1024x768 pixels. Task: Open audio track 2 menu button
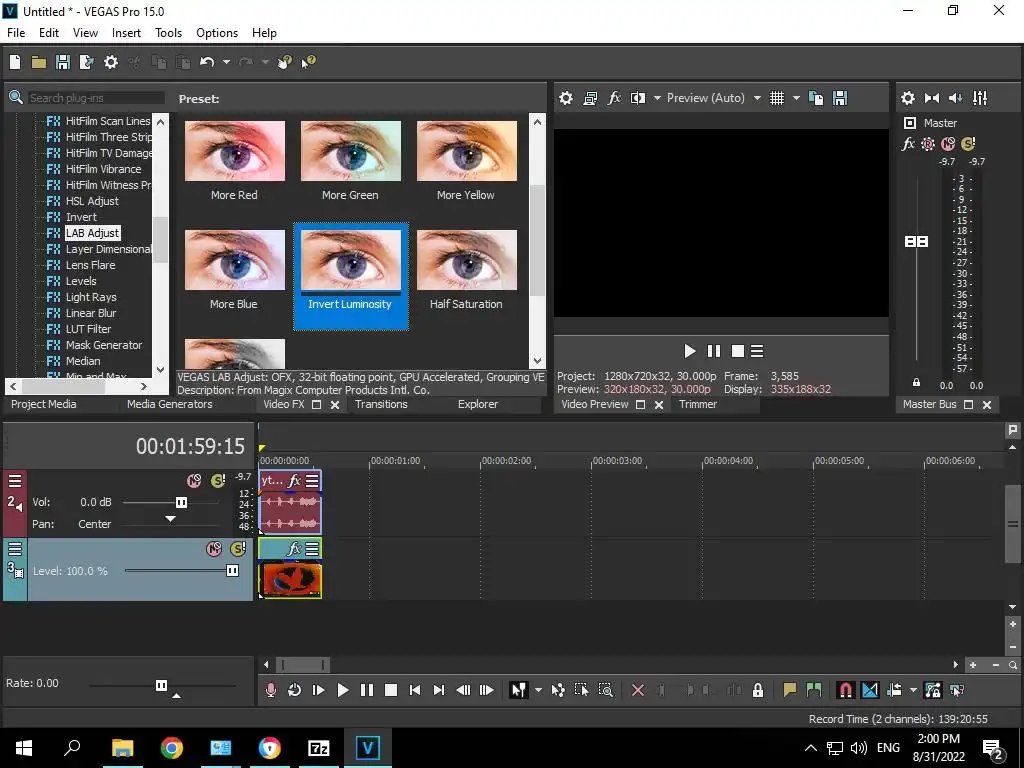(x=14, y=481)
